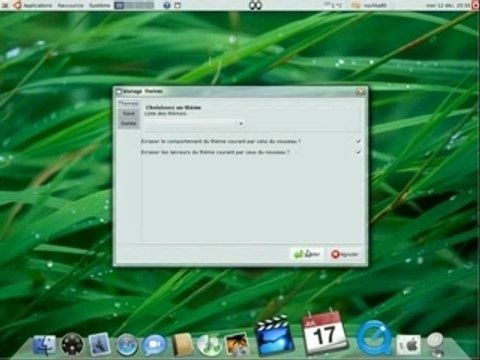Select the Delete tab in dialog
The height and width of the screenshot is (360, 480).
point(129,123)
